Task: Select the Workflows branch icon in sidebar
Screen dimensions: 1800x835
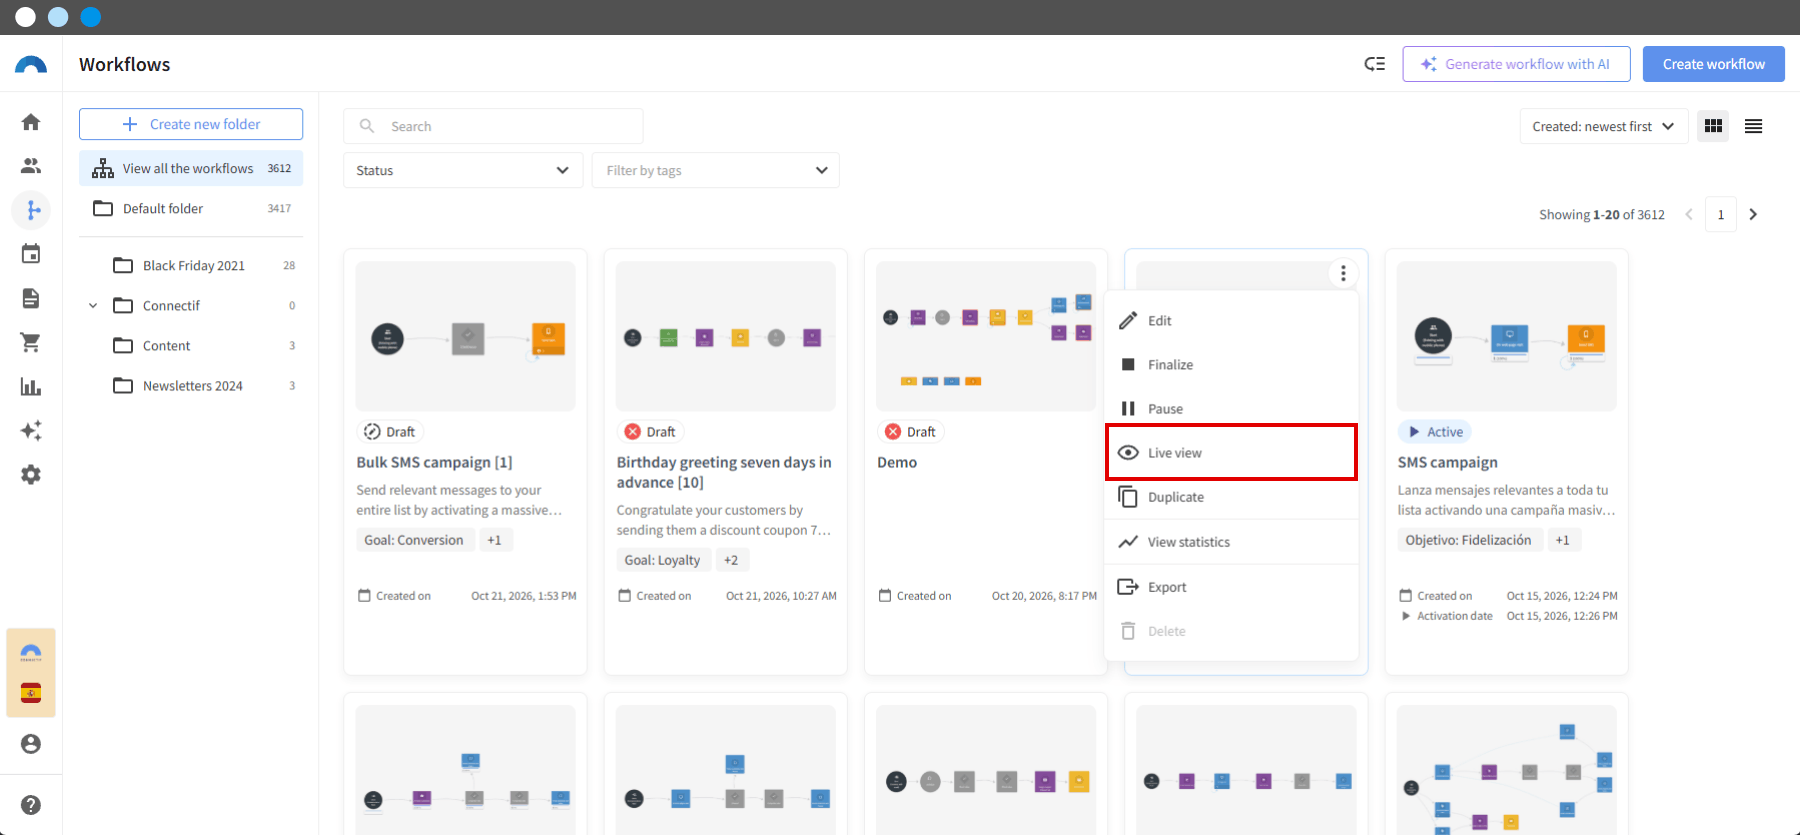Action: [31, 210]
